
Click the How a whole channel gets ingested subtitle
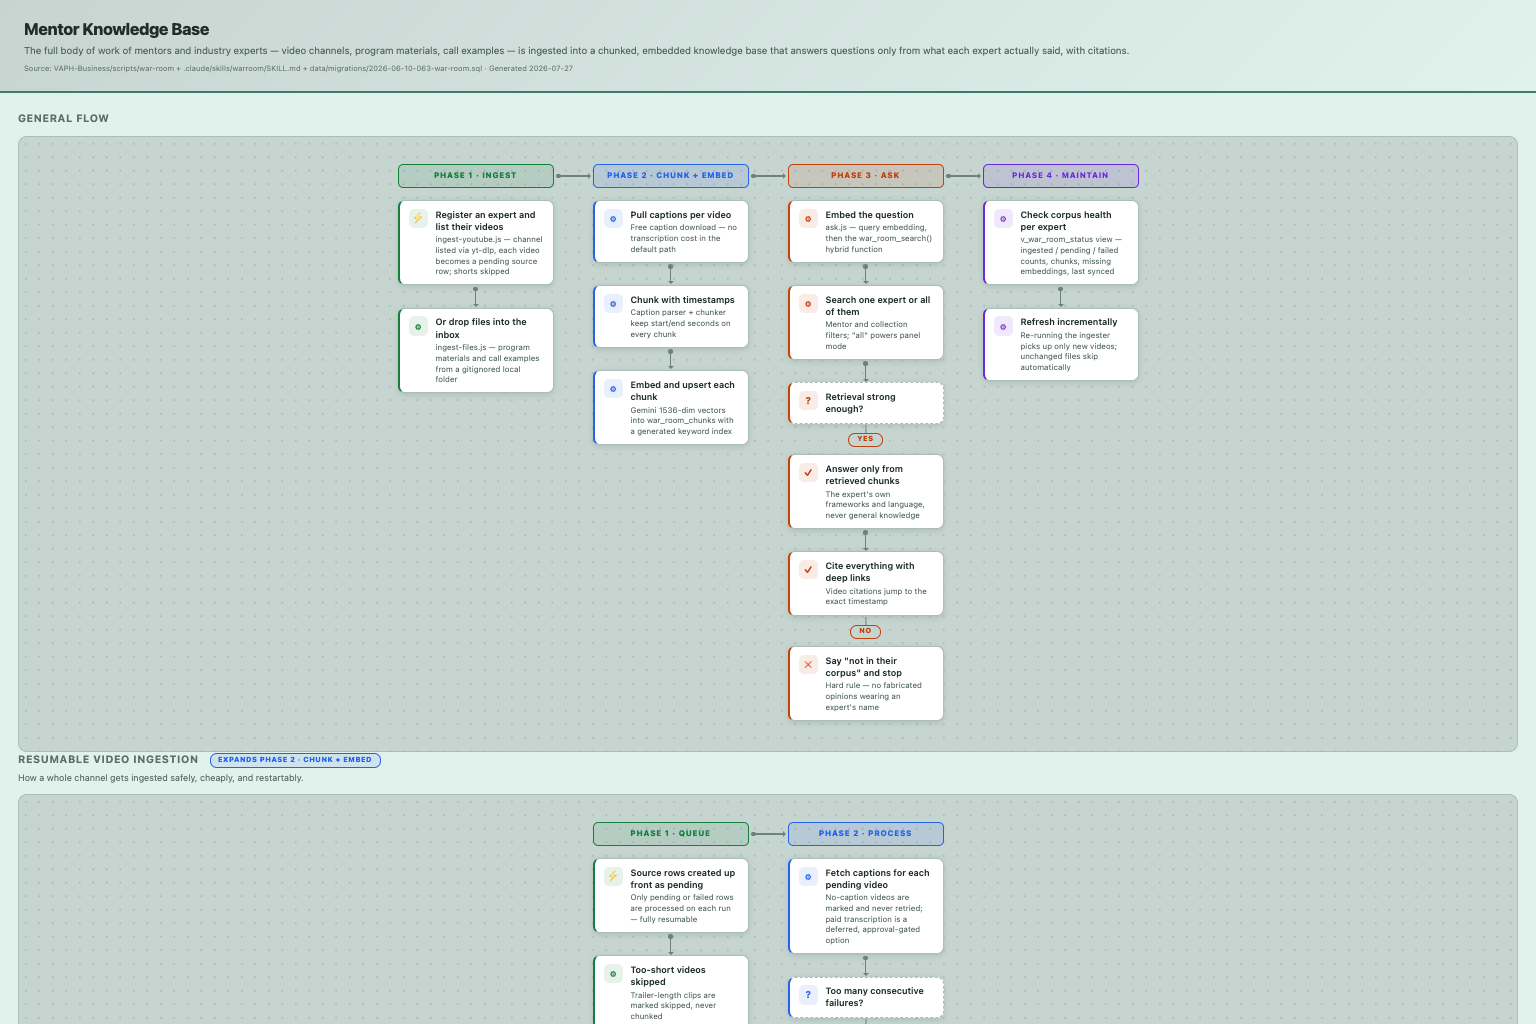pyautogui.click(x=161, y=778)
